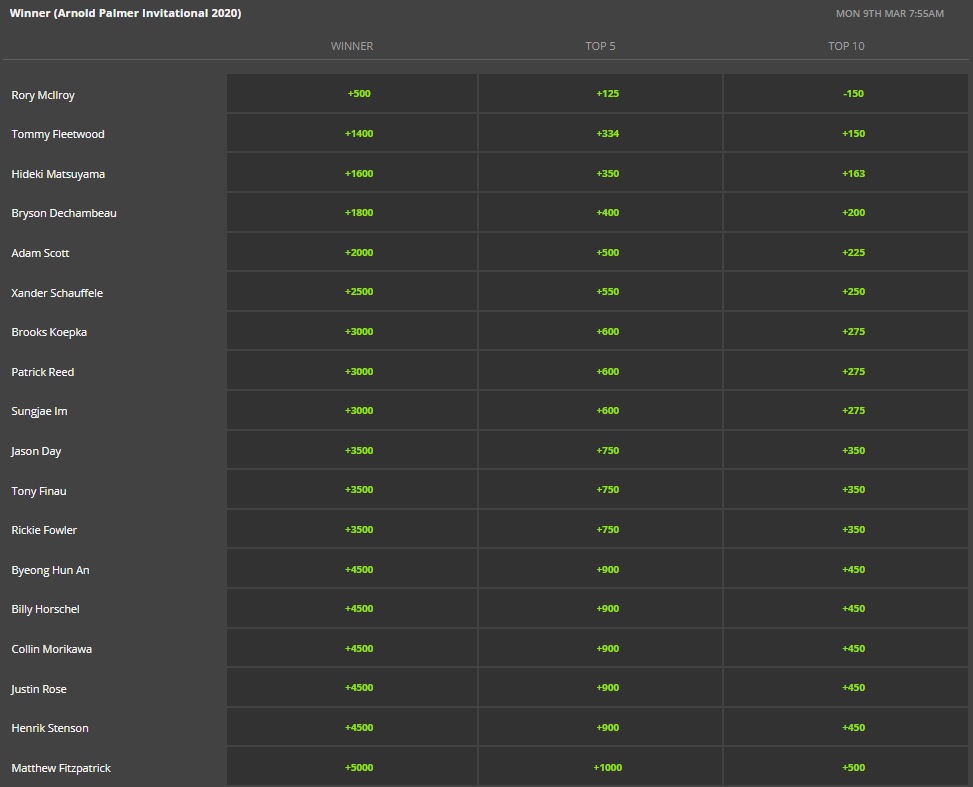The height and width of the screenshot is (787, 973).
Task: Select Byeong Hun An winner odds +4500
Action: (352, 569)
